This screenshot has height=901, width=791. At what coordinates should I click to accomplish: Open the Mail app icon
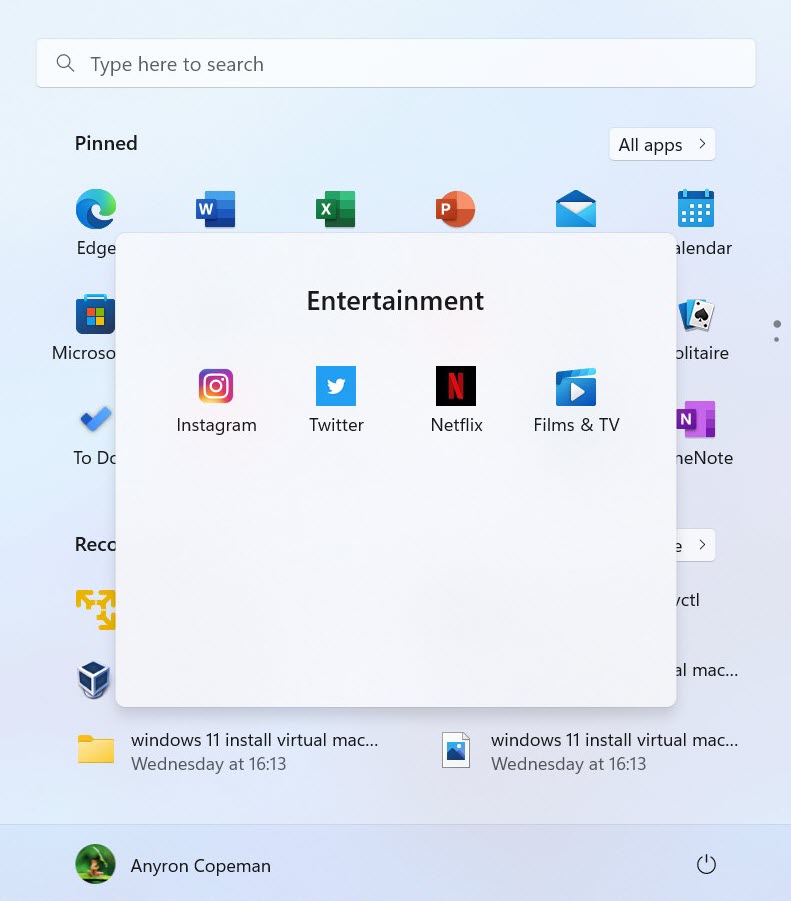(576, 209)
